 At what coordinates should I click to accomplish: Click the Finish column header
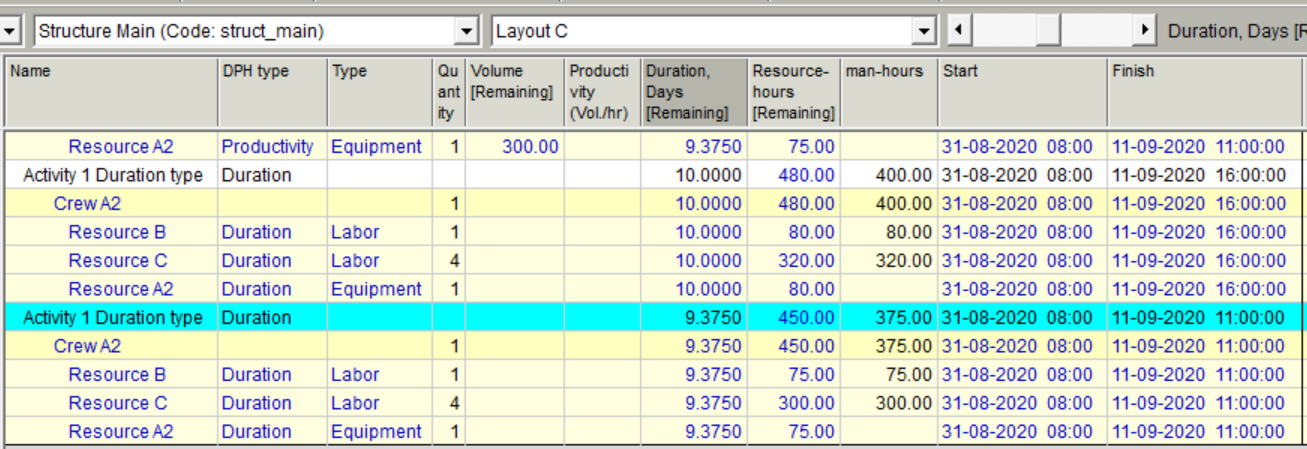pyautogui.click(x=1205, y=92)
